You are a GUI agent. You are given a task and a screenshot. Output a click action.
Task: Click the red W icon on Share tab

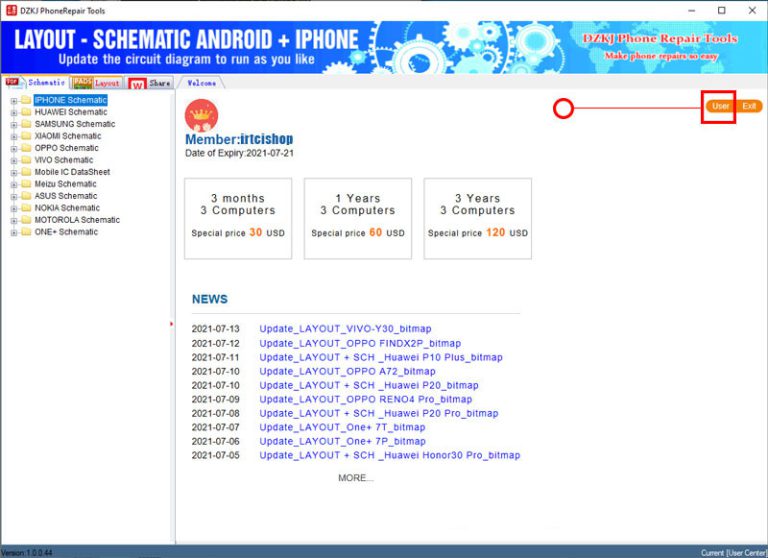click(x=138, y=84)
